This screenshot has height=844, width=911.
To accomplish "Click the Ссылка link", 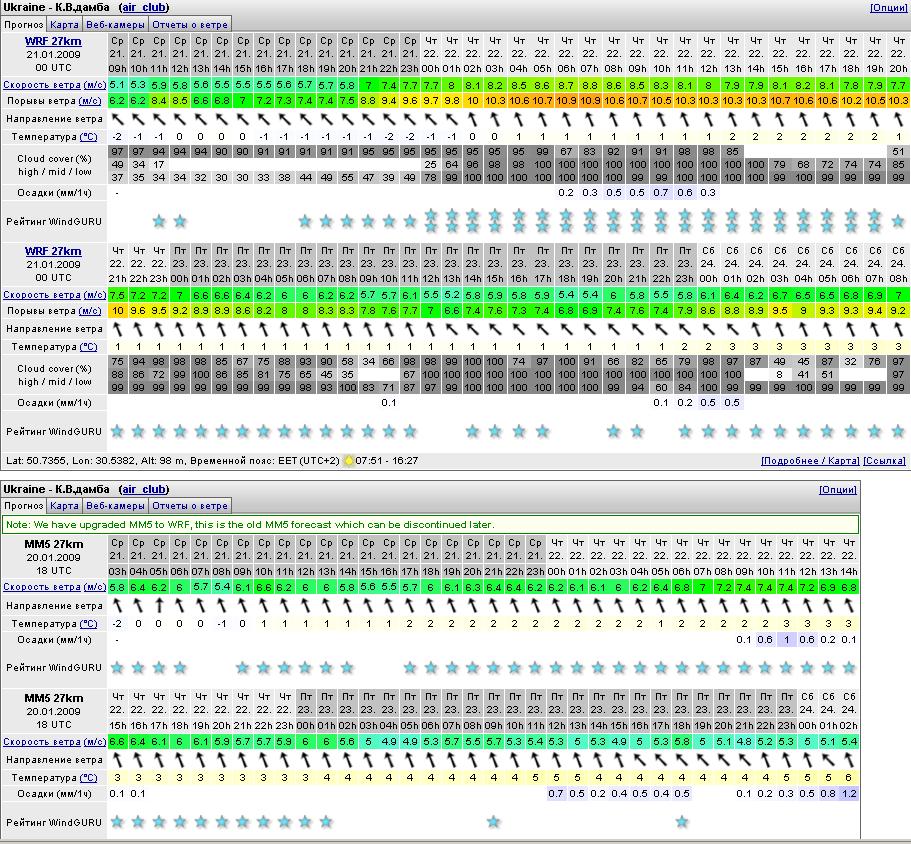I will pos(884,461).
